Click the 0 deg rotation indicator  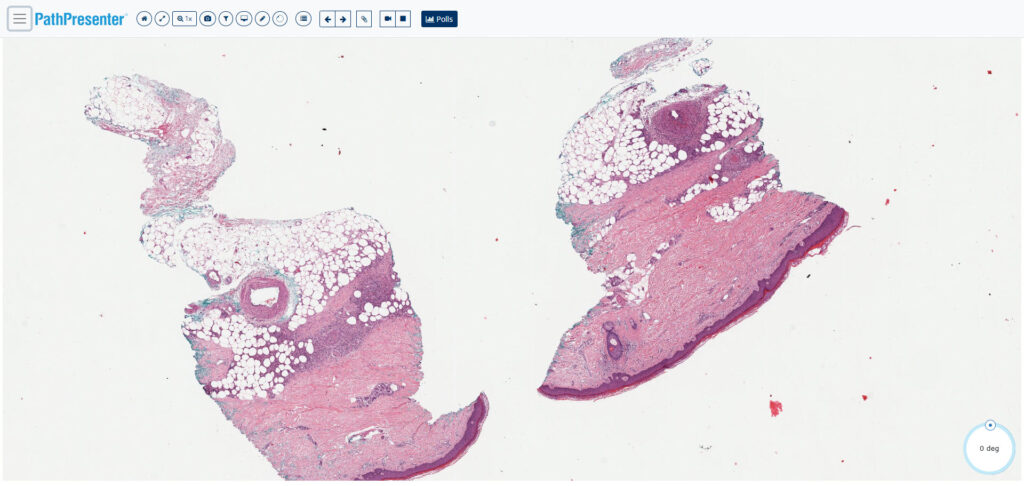(989, 449)
